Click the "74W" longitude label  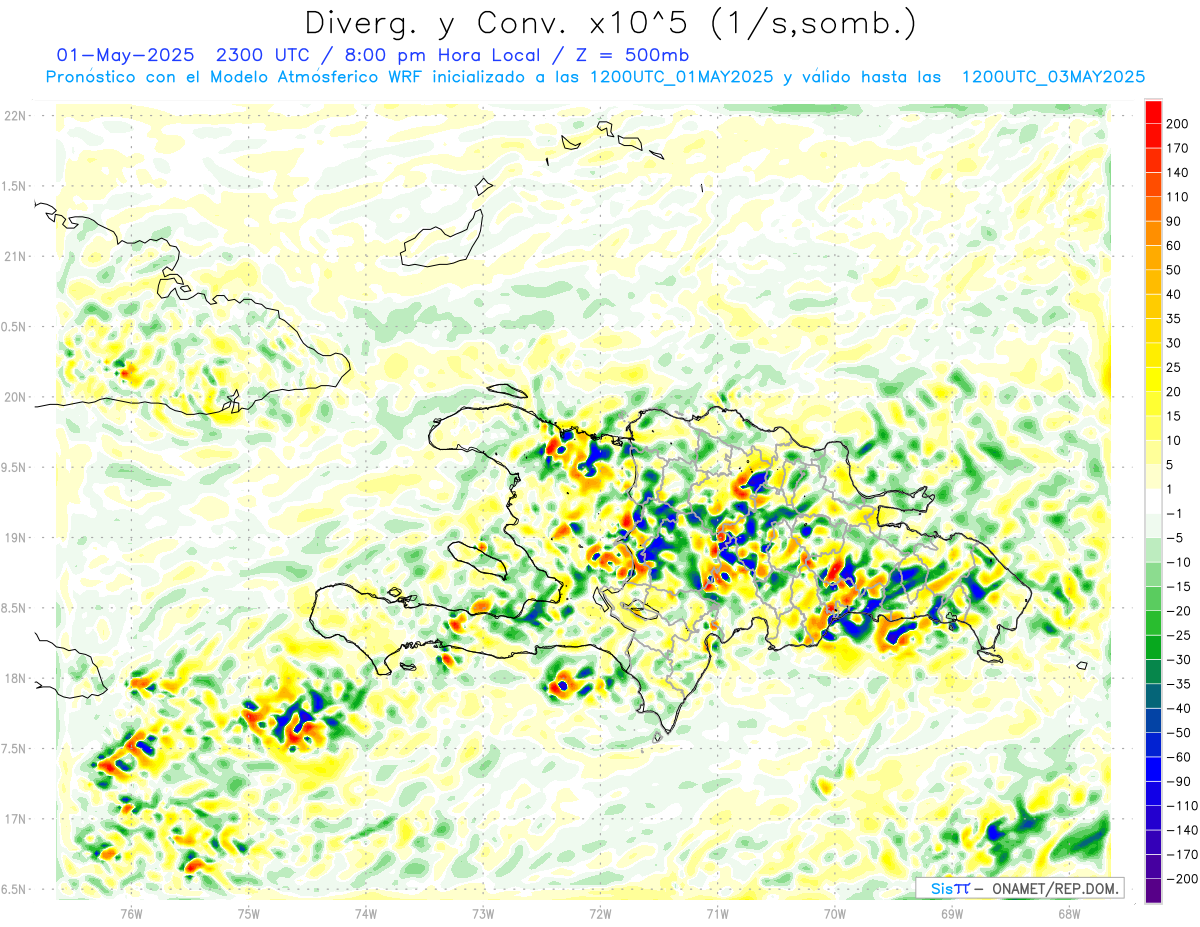point(366,914)
